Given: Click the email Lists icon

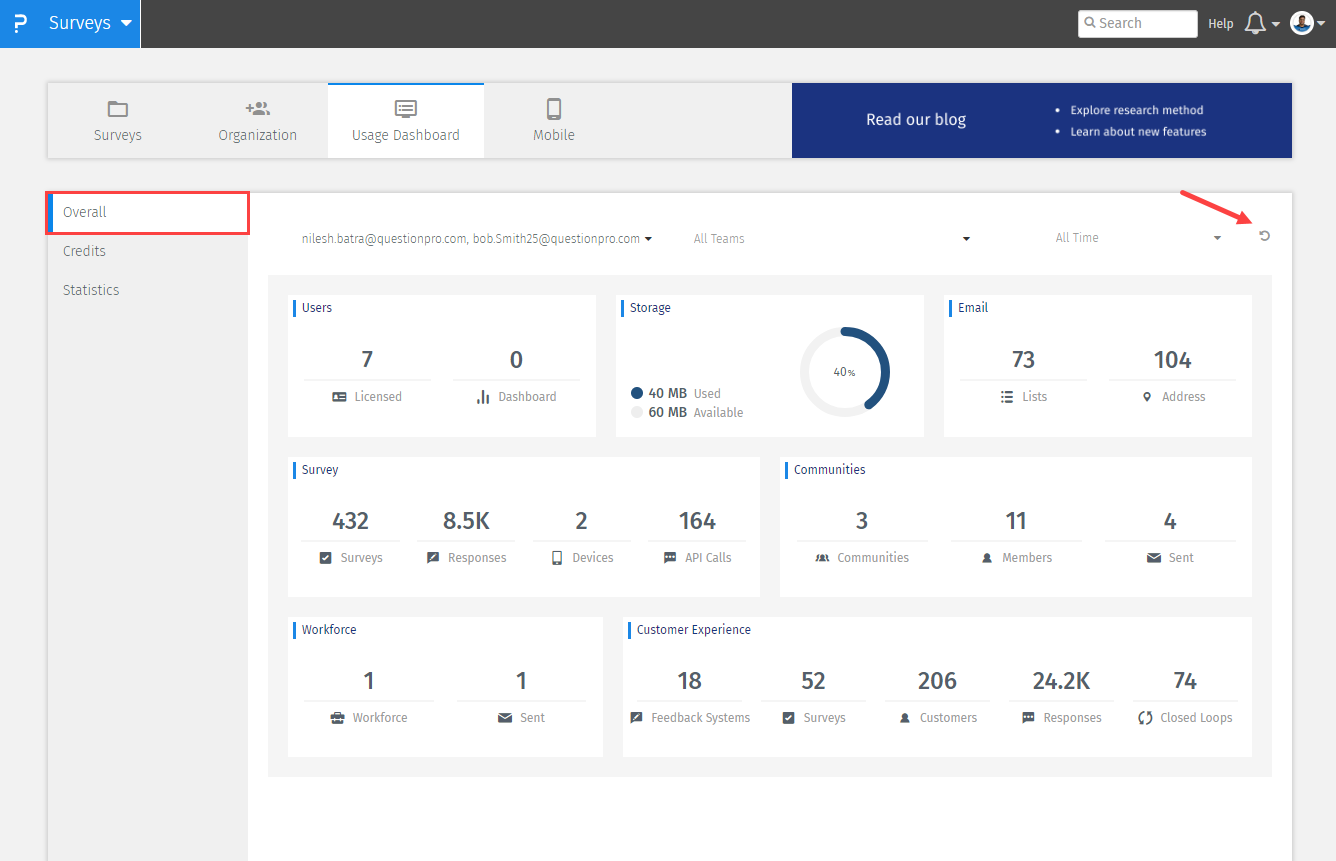Looking at the screenshot, I should click(1007, 397).
